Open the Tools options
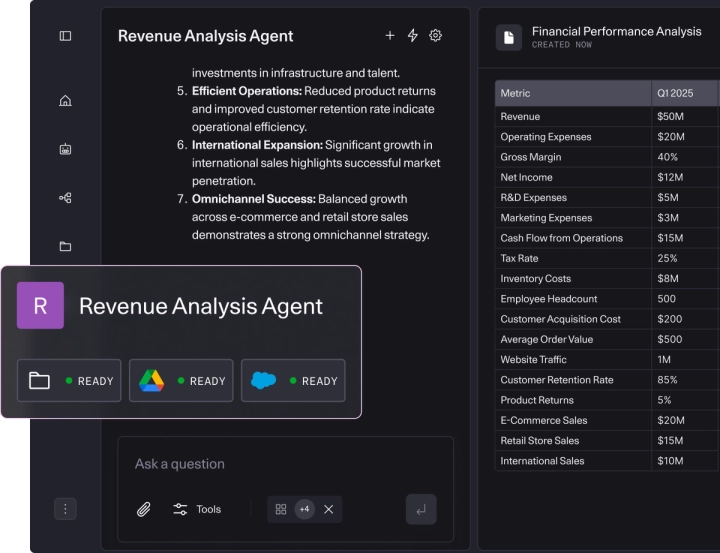This screenshot has width=720, height=553. click(197, 509)
